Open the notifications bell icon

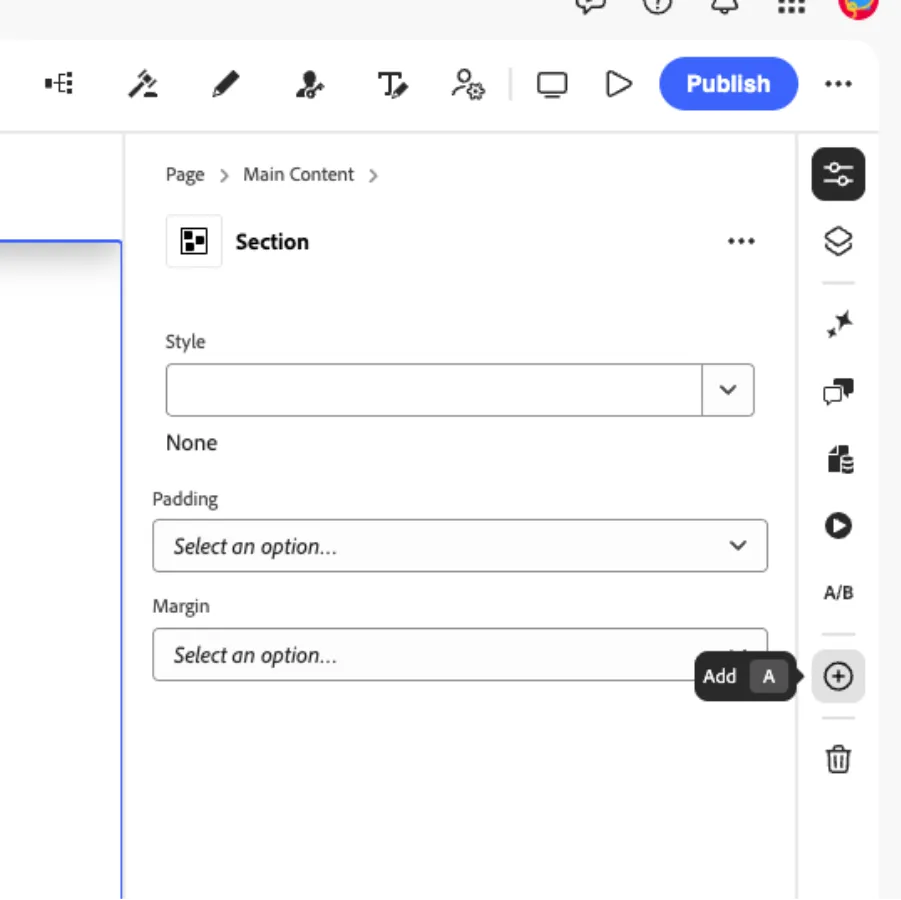[x=725, y=6]
